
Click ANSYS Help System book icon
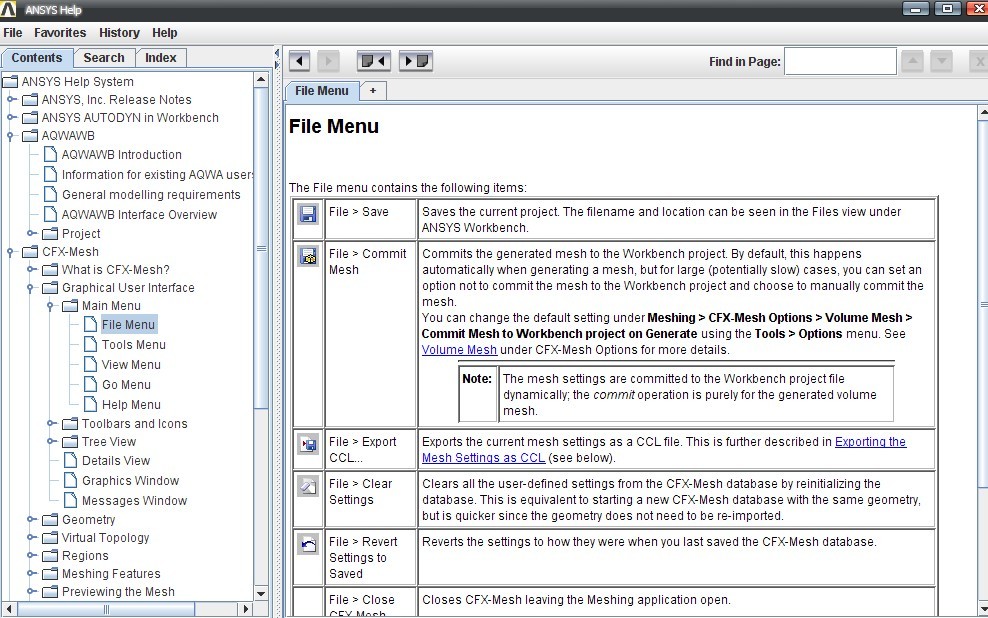[10, 81]
